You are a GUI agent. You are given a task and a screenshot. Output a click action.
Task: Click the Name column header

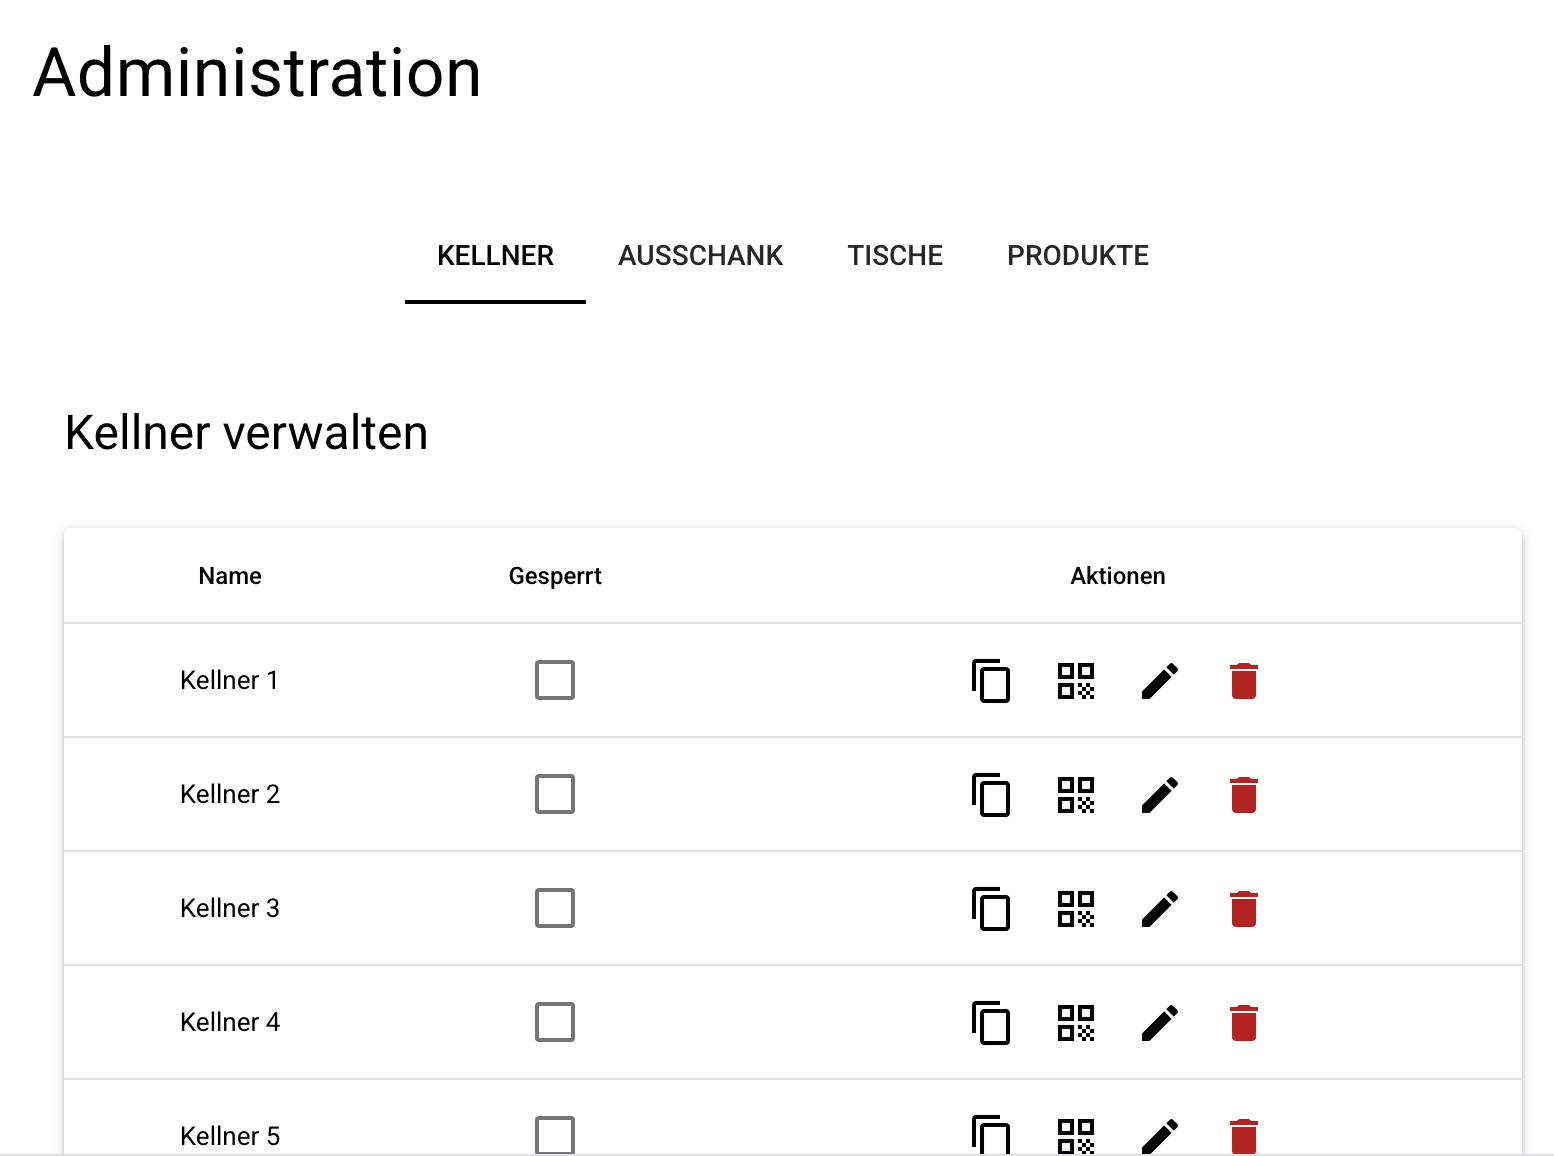coord(230,576)
